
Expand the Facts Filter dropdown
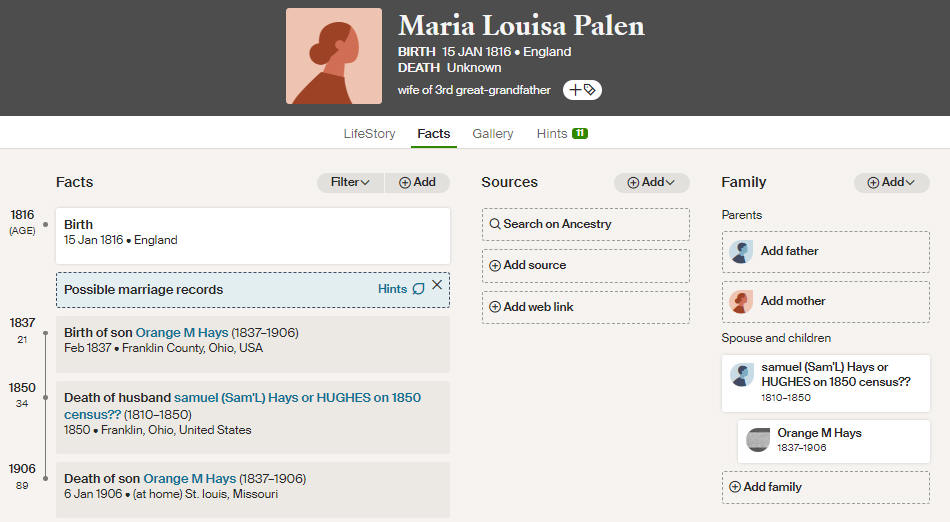(350, 182)
